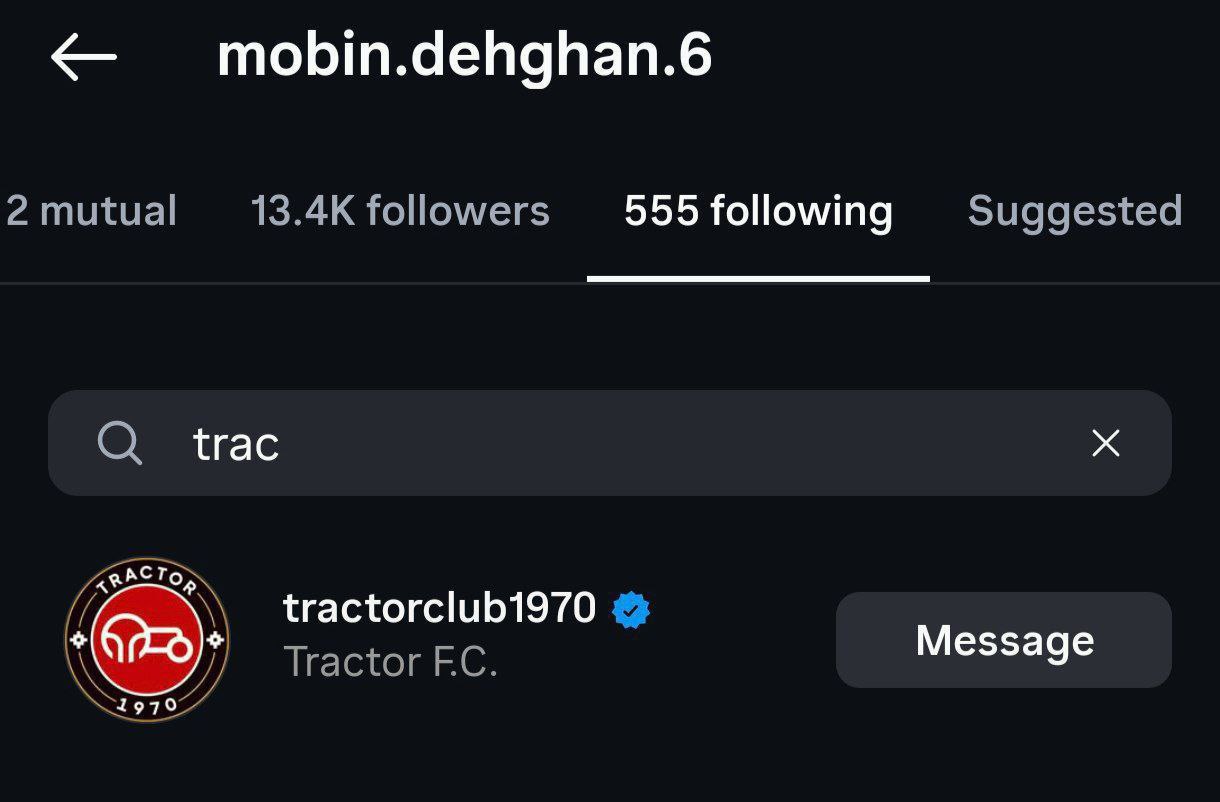Open the Tractor club logo avatar
1220x802 pixels.
pyautogui.click(x=147, y=640)
